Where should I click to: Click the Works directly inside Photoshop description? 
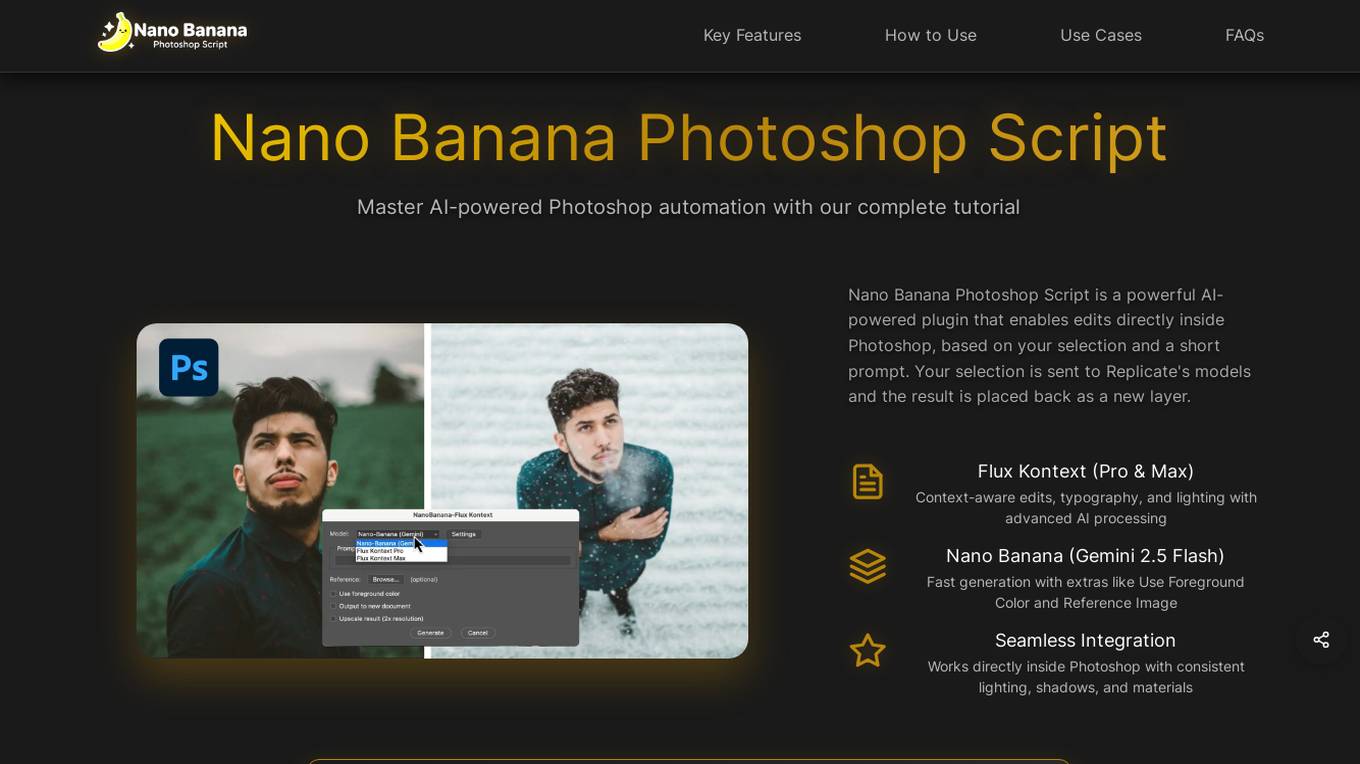1086,677
